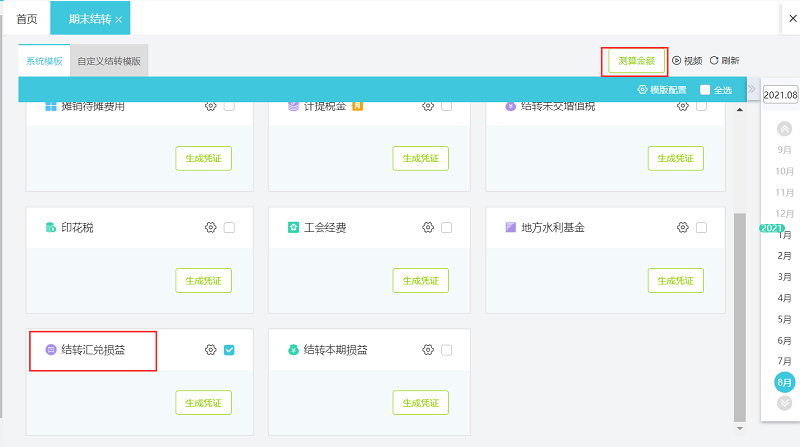Enable the 全选 checkbox
Image resolution: width=800 pixels, height=447 pixels.
pyautogui.click(x=705, y=90)
